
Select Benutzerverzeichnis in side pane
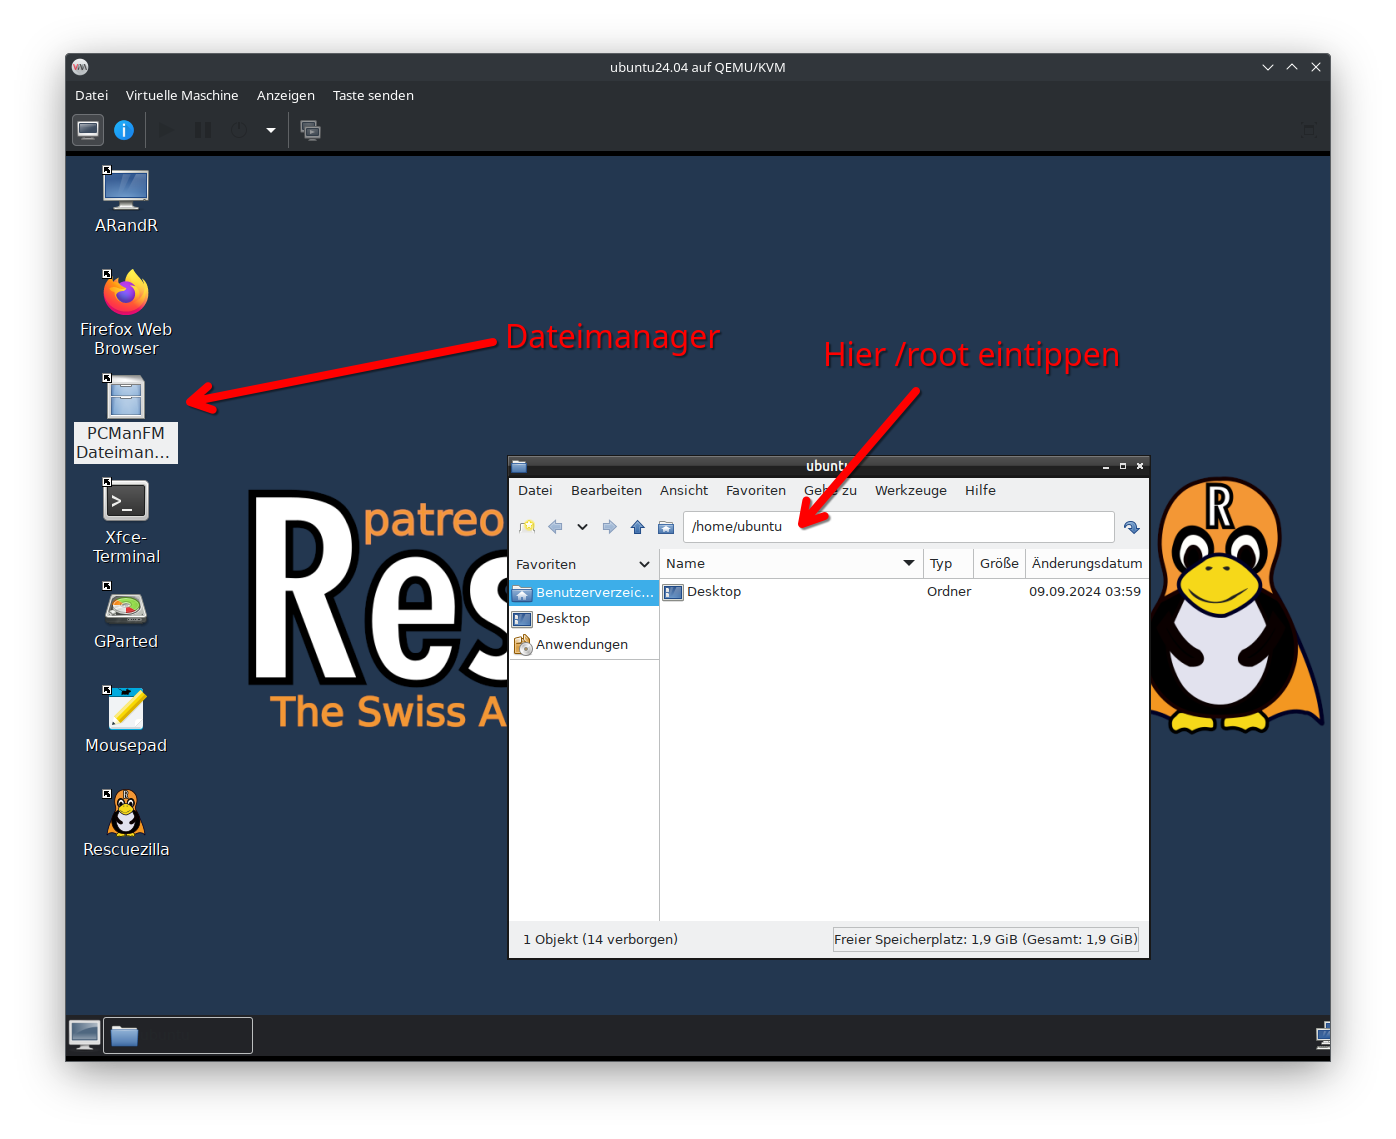click(x=584, y=593)
